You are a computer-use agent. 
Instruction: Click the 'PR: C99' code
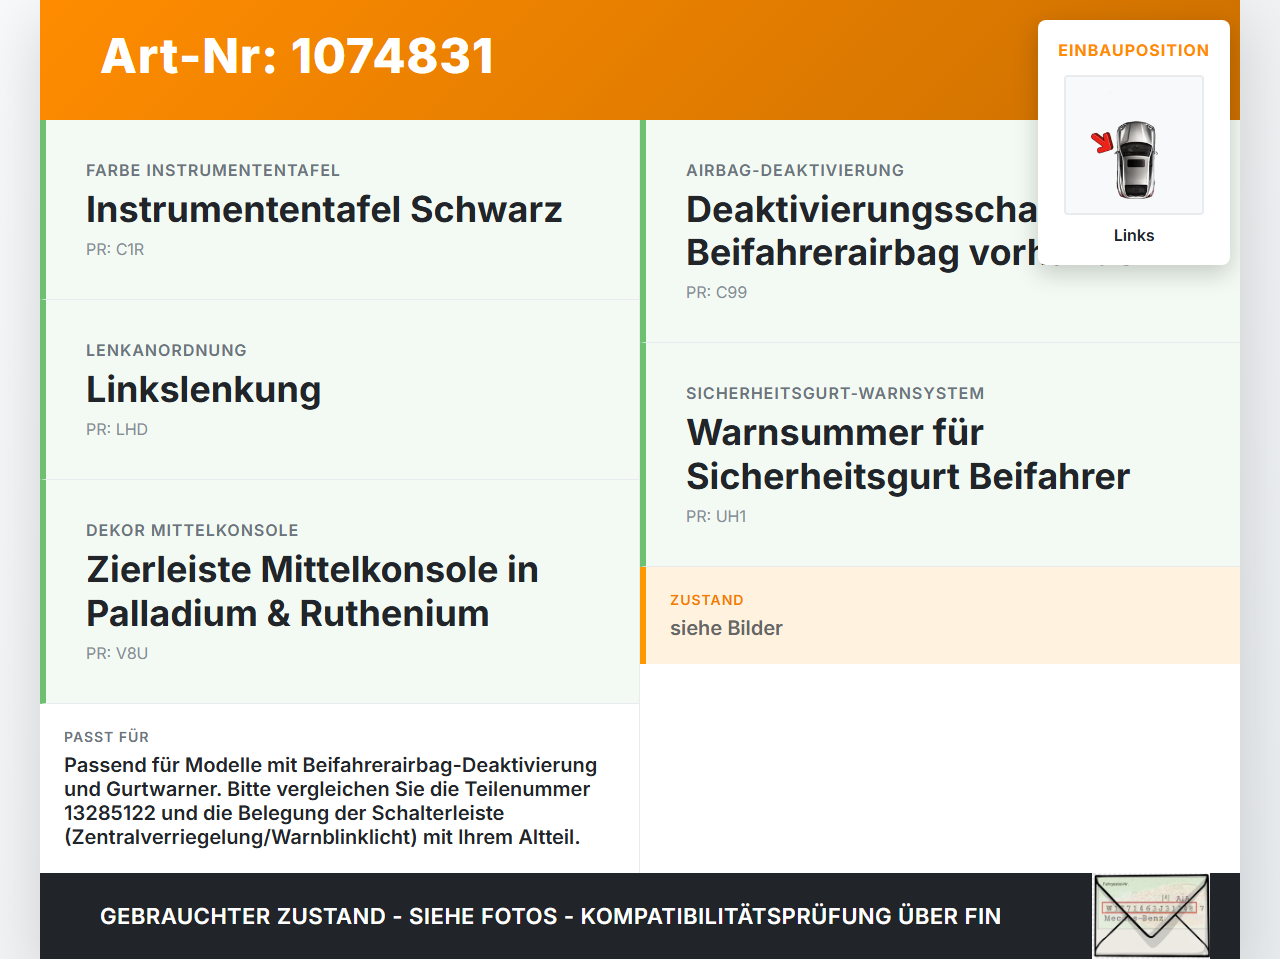point(716,292)
